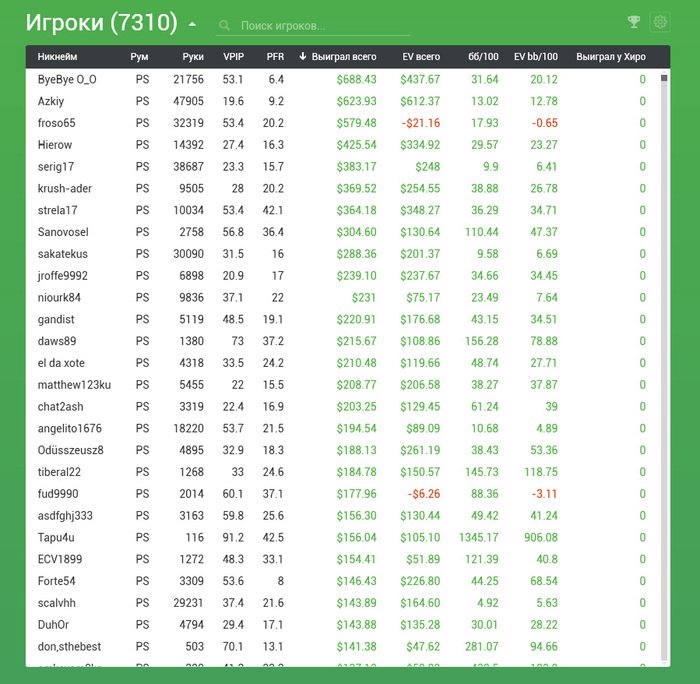Viewport: 700px width, 684px height.
Task: Sort by the Руки column header
Action: (193, 57)
